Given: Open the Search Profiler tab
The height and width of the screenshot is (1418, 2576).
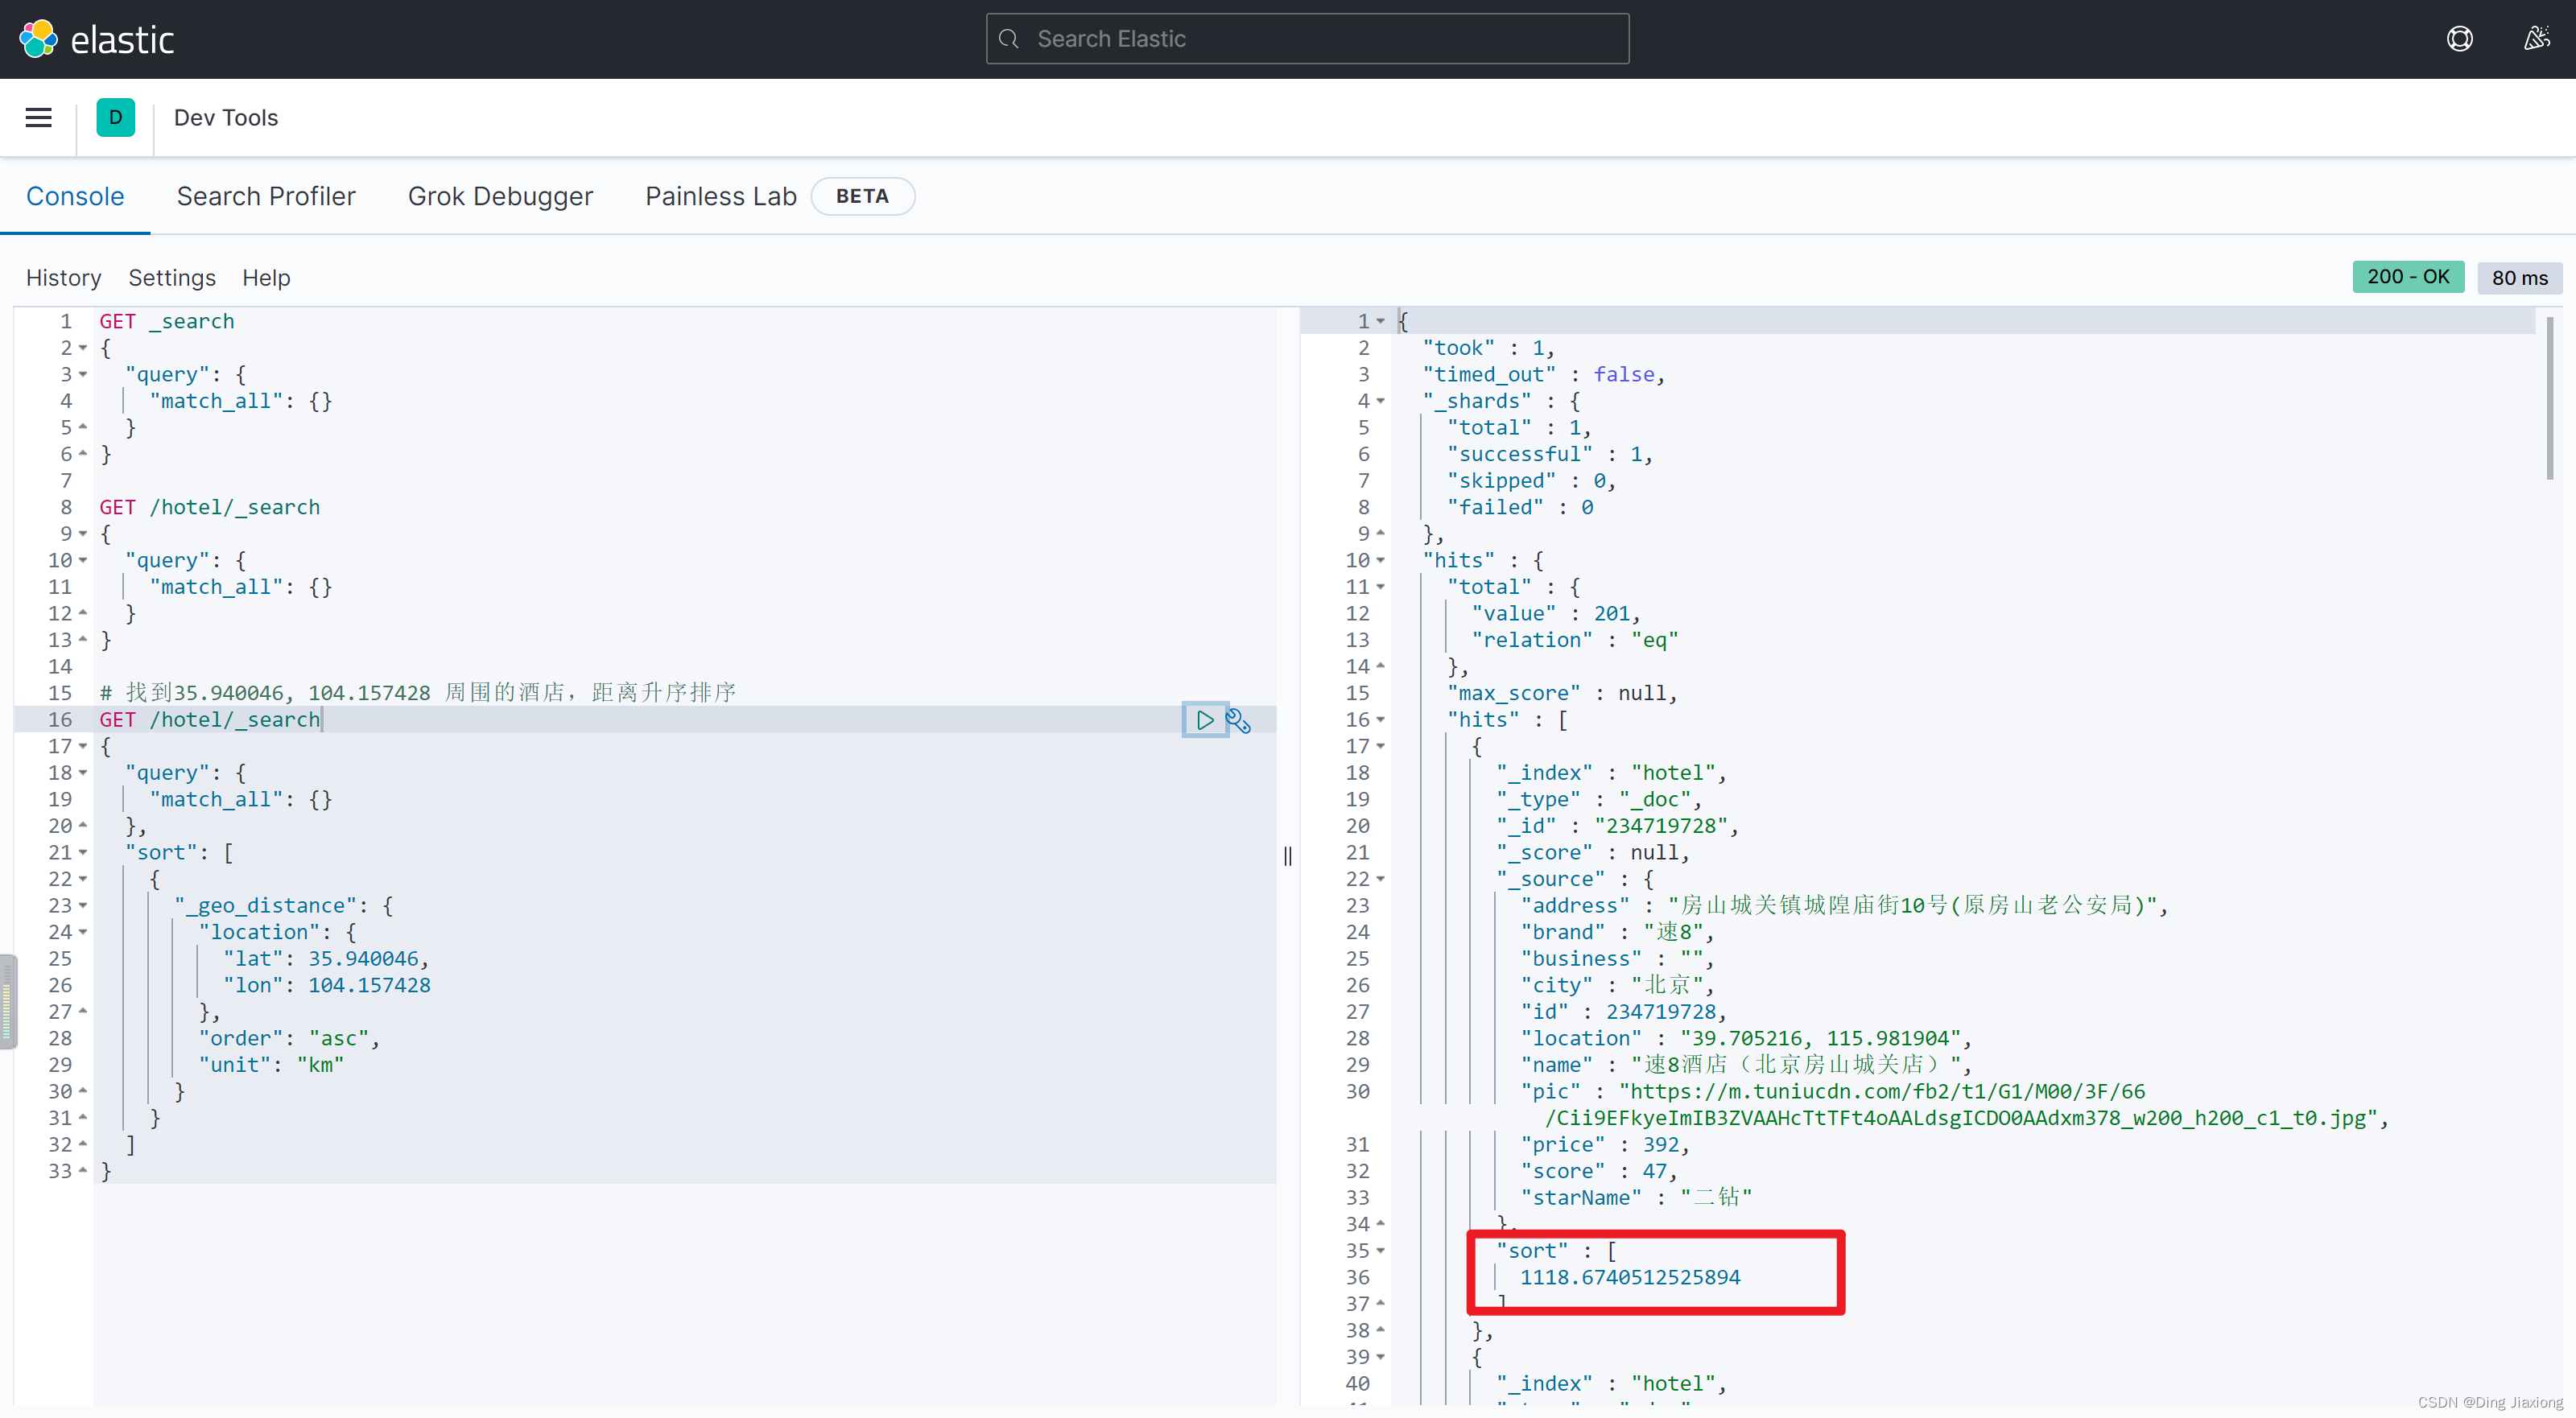Looking at the screenshot, I should point(266,194).
